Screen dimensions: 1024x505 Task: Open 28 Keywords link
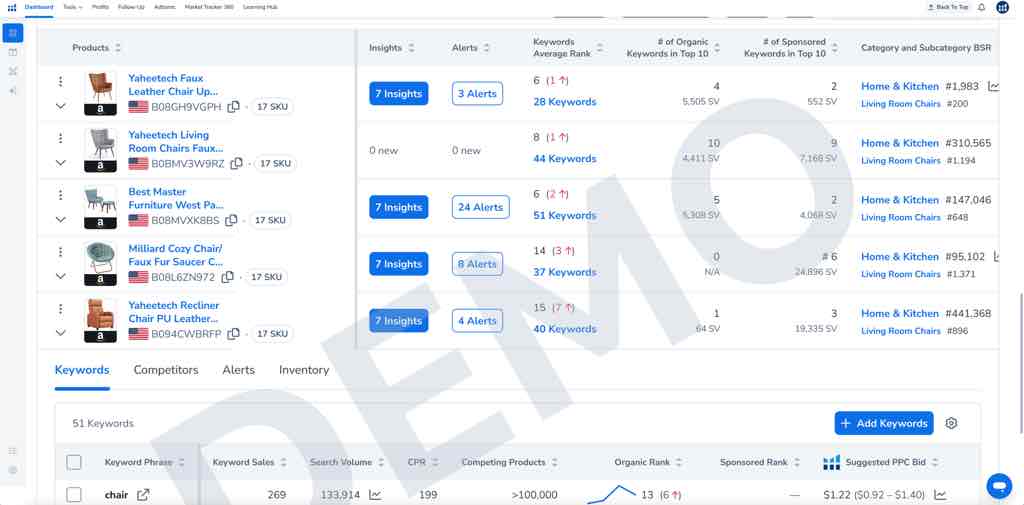565,102
